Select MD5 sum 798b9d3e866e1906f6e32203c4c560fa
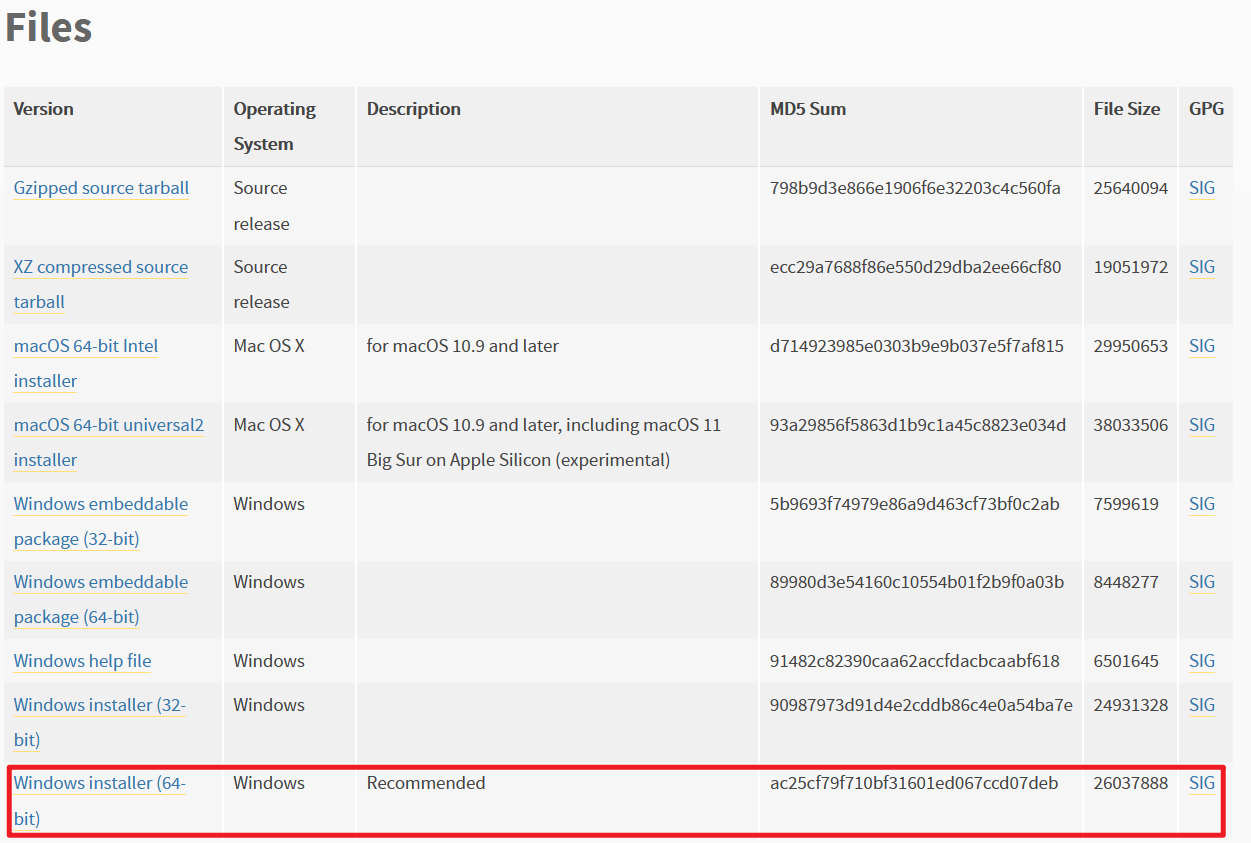This screenshot has width=1251, height=843. tap(915, 188)
